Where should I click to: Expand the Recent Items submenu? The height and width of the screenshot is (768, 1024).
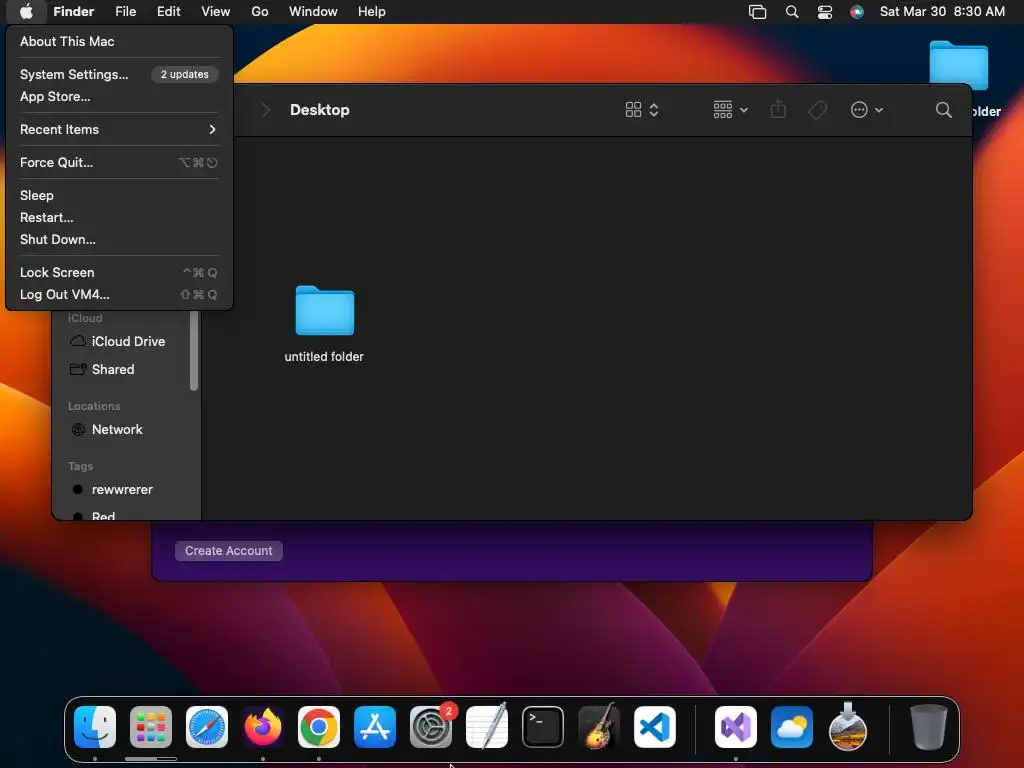(119, 129)
